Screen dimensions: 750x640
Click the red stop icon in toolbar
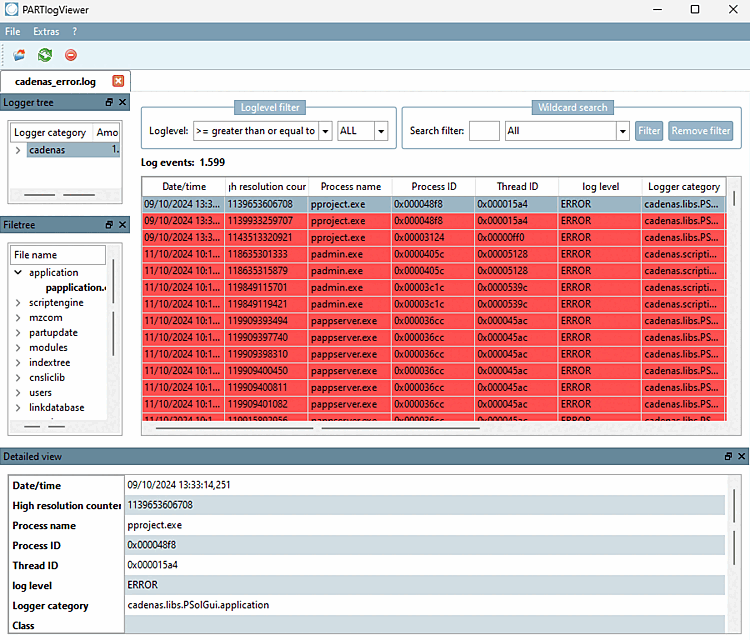click(x=71, y=56)
